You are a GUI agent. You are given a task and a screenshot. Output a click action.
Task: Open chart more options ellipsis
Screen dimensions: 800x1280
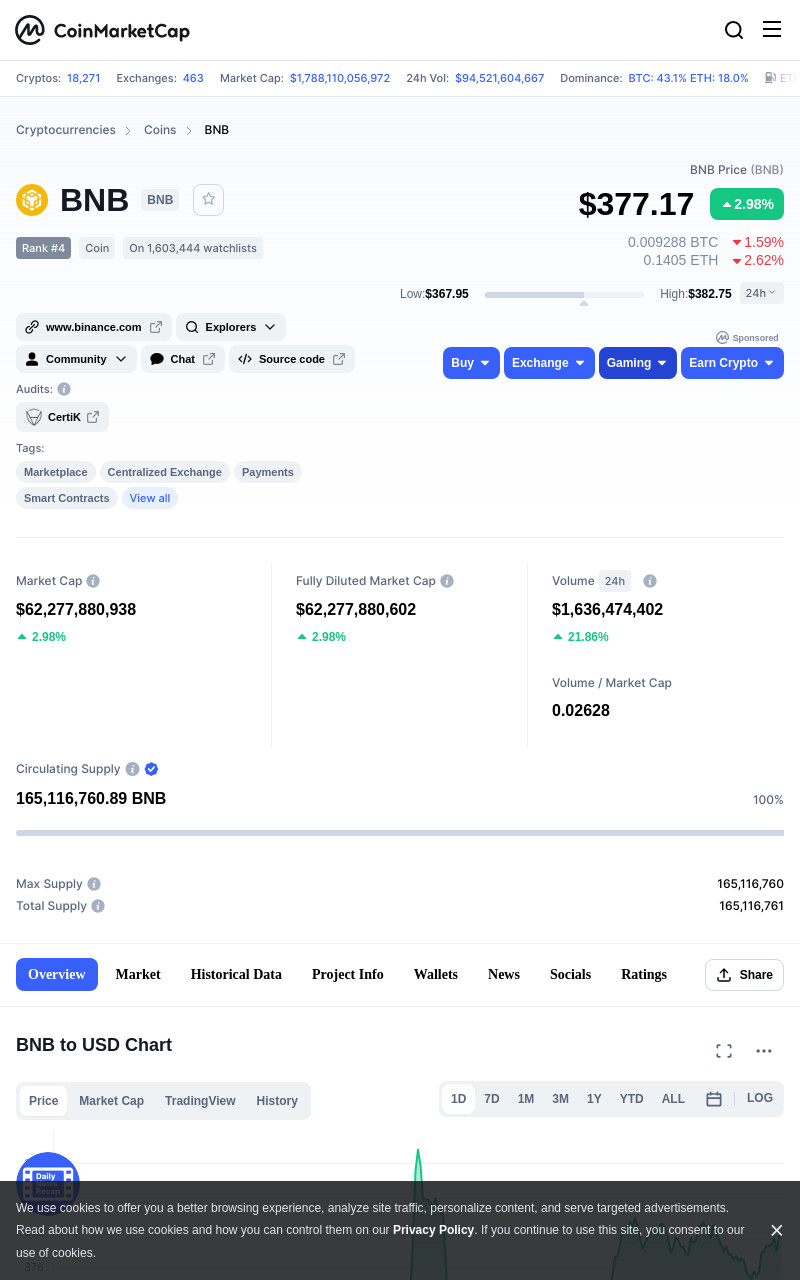[764, 1051]
